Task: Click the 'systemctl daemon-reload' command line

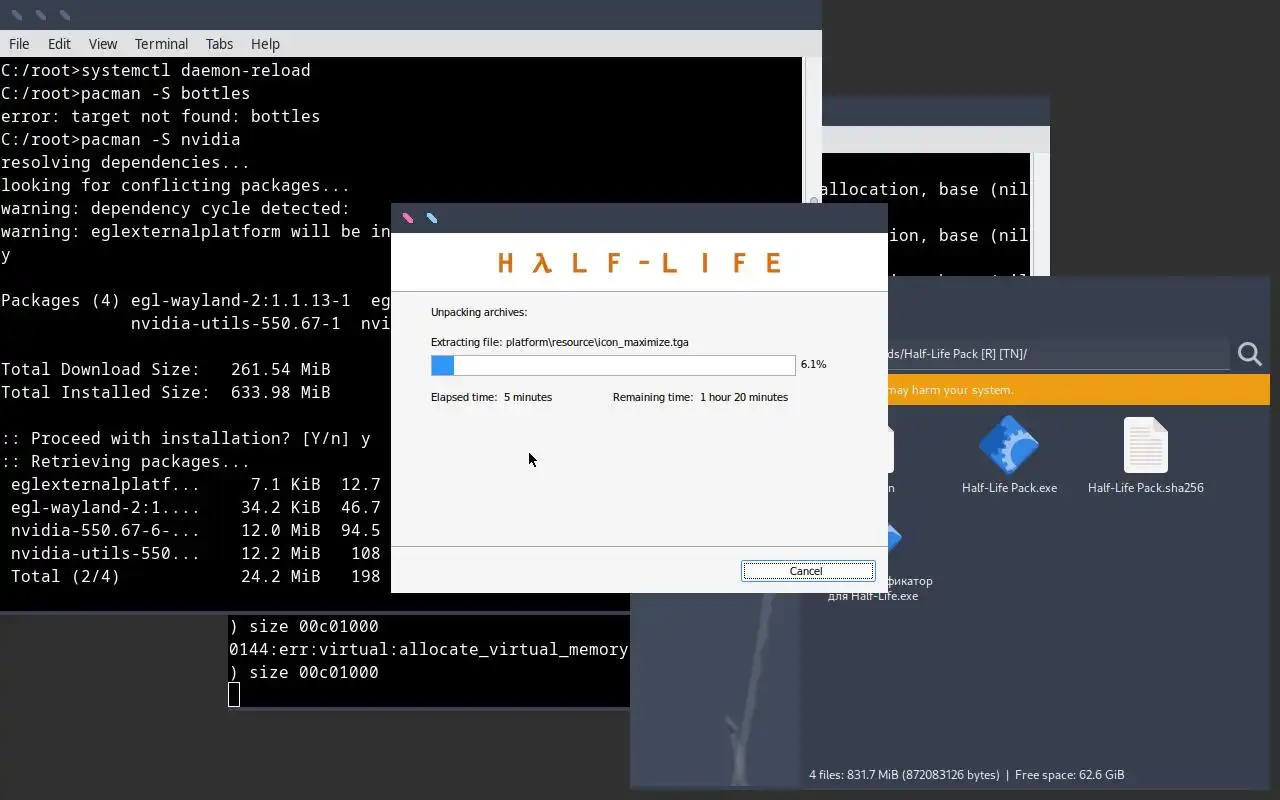Action: (x=156, y=70)
